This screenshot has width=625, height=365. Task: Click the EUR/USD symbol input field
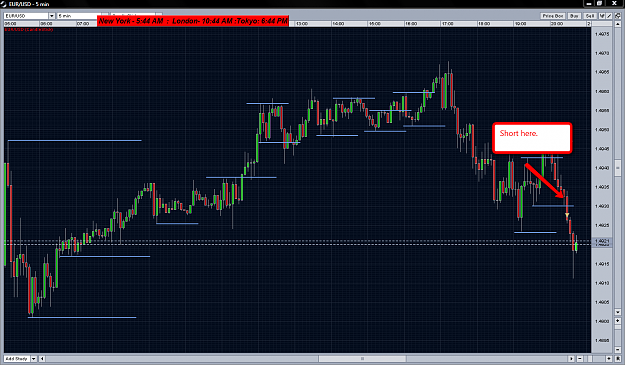(26, 16)
